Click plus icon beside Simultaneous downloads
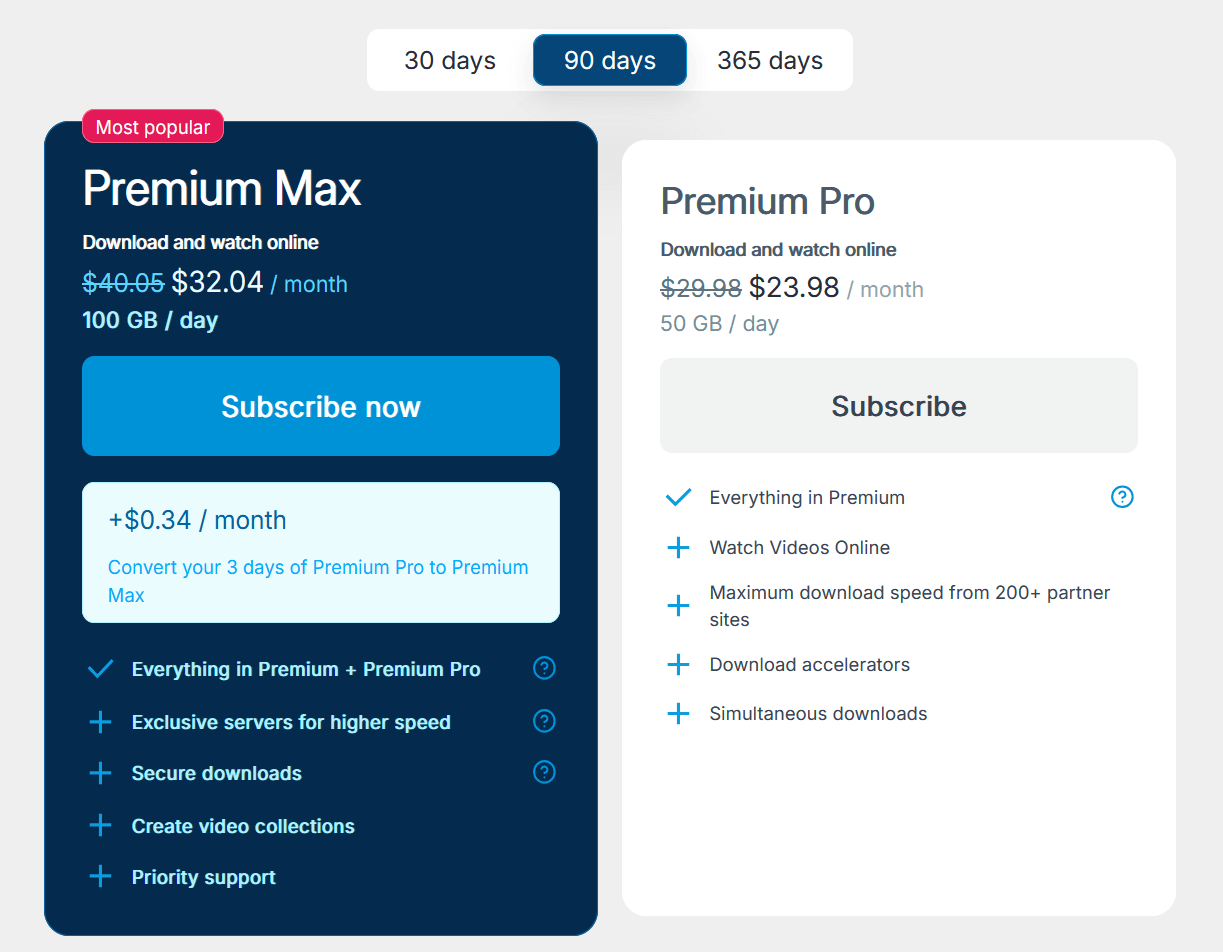This screenshot has width=1223, height=952. coord(678,713)
